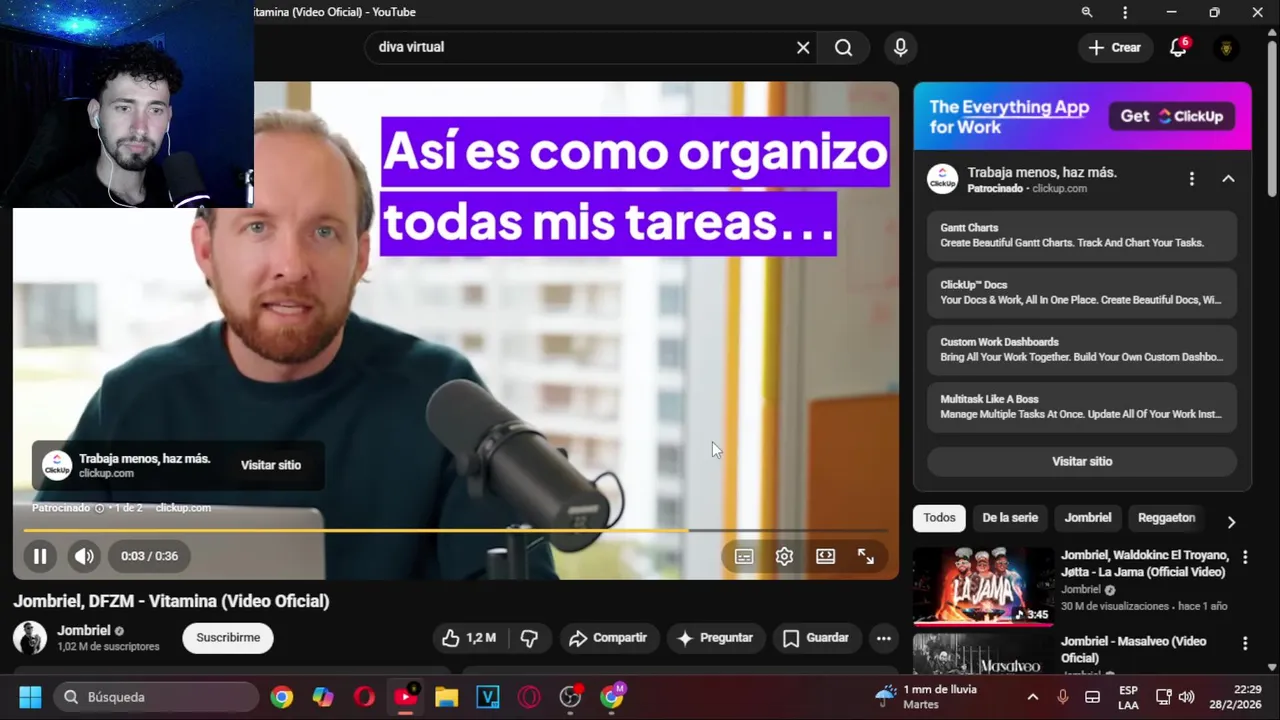Open Gantt Charts ad link
Screen dimensions: 1280x720
(1082, 235)
